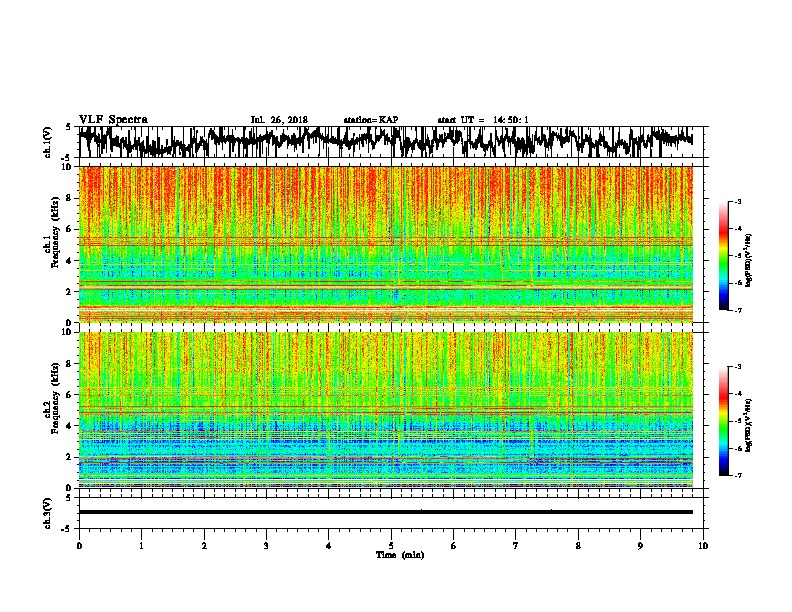The image size is (792, 612).
Task: Select the "start UT = 14:50: 1" header text
Action: [x=482, y=120]
